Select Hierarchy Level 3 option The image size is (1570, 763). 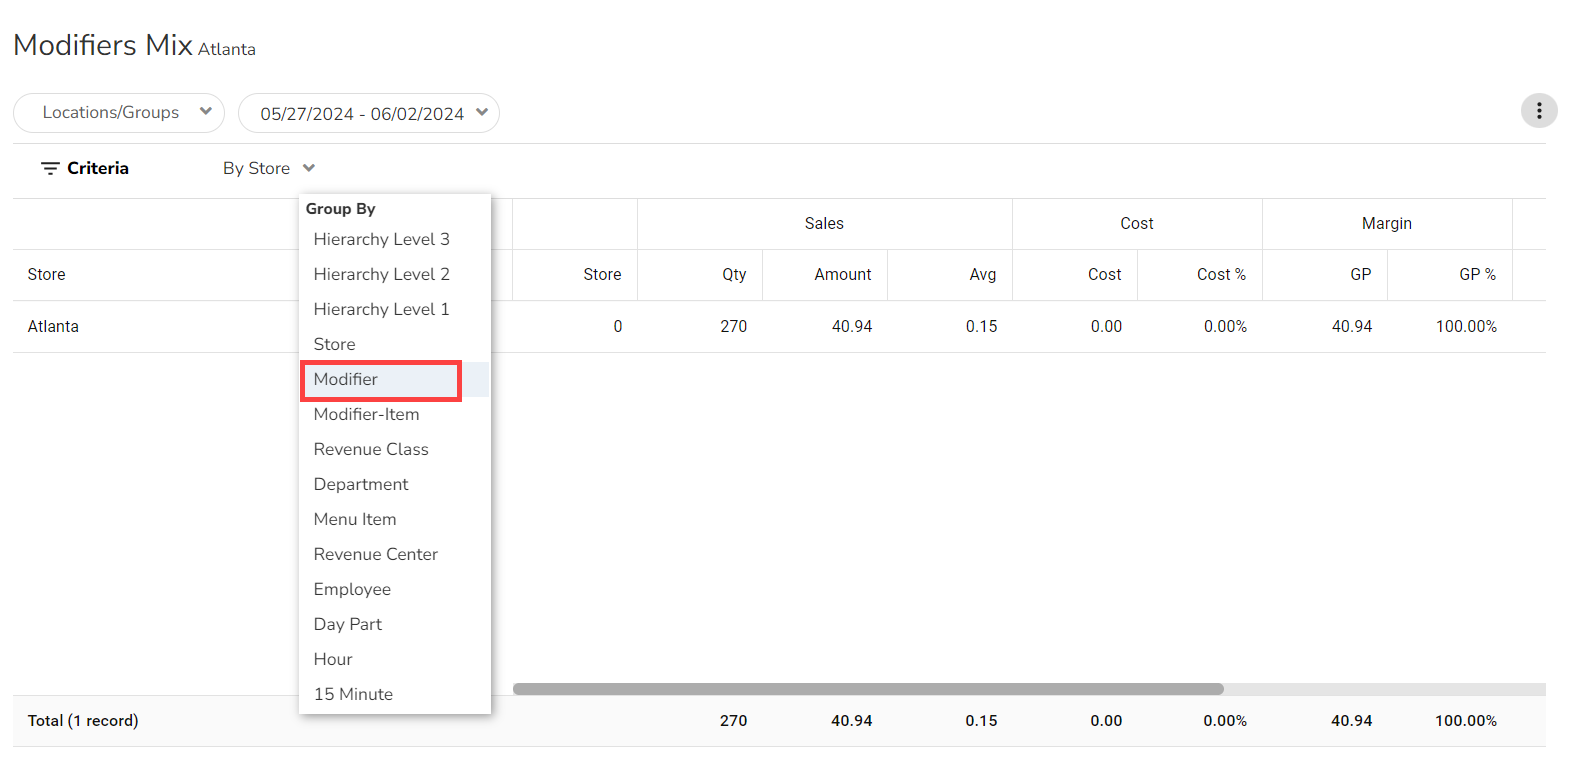pos(381,239)
